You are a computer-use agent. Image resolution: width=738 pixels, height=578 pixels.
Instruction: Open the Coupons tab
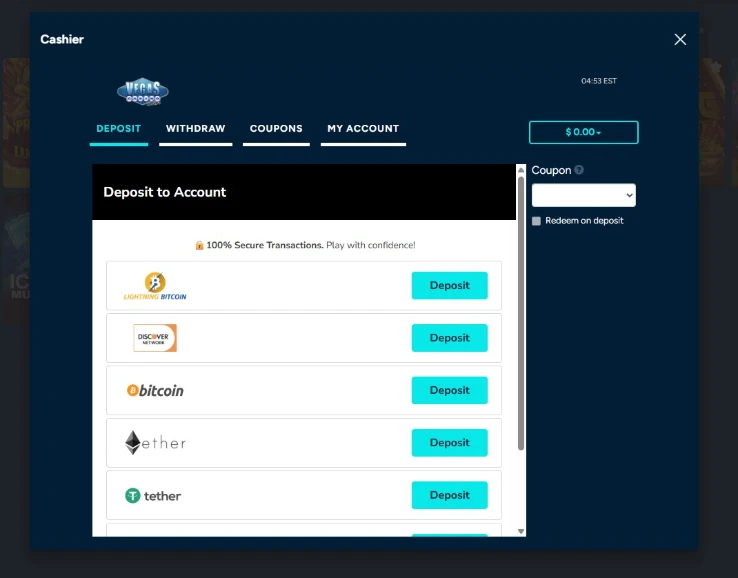[276, 128]
